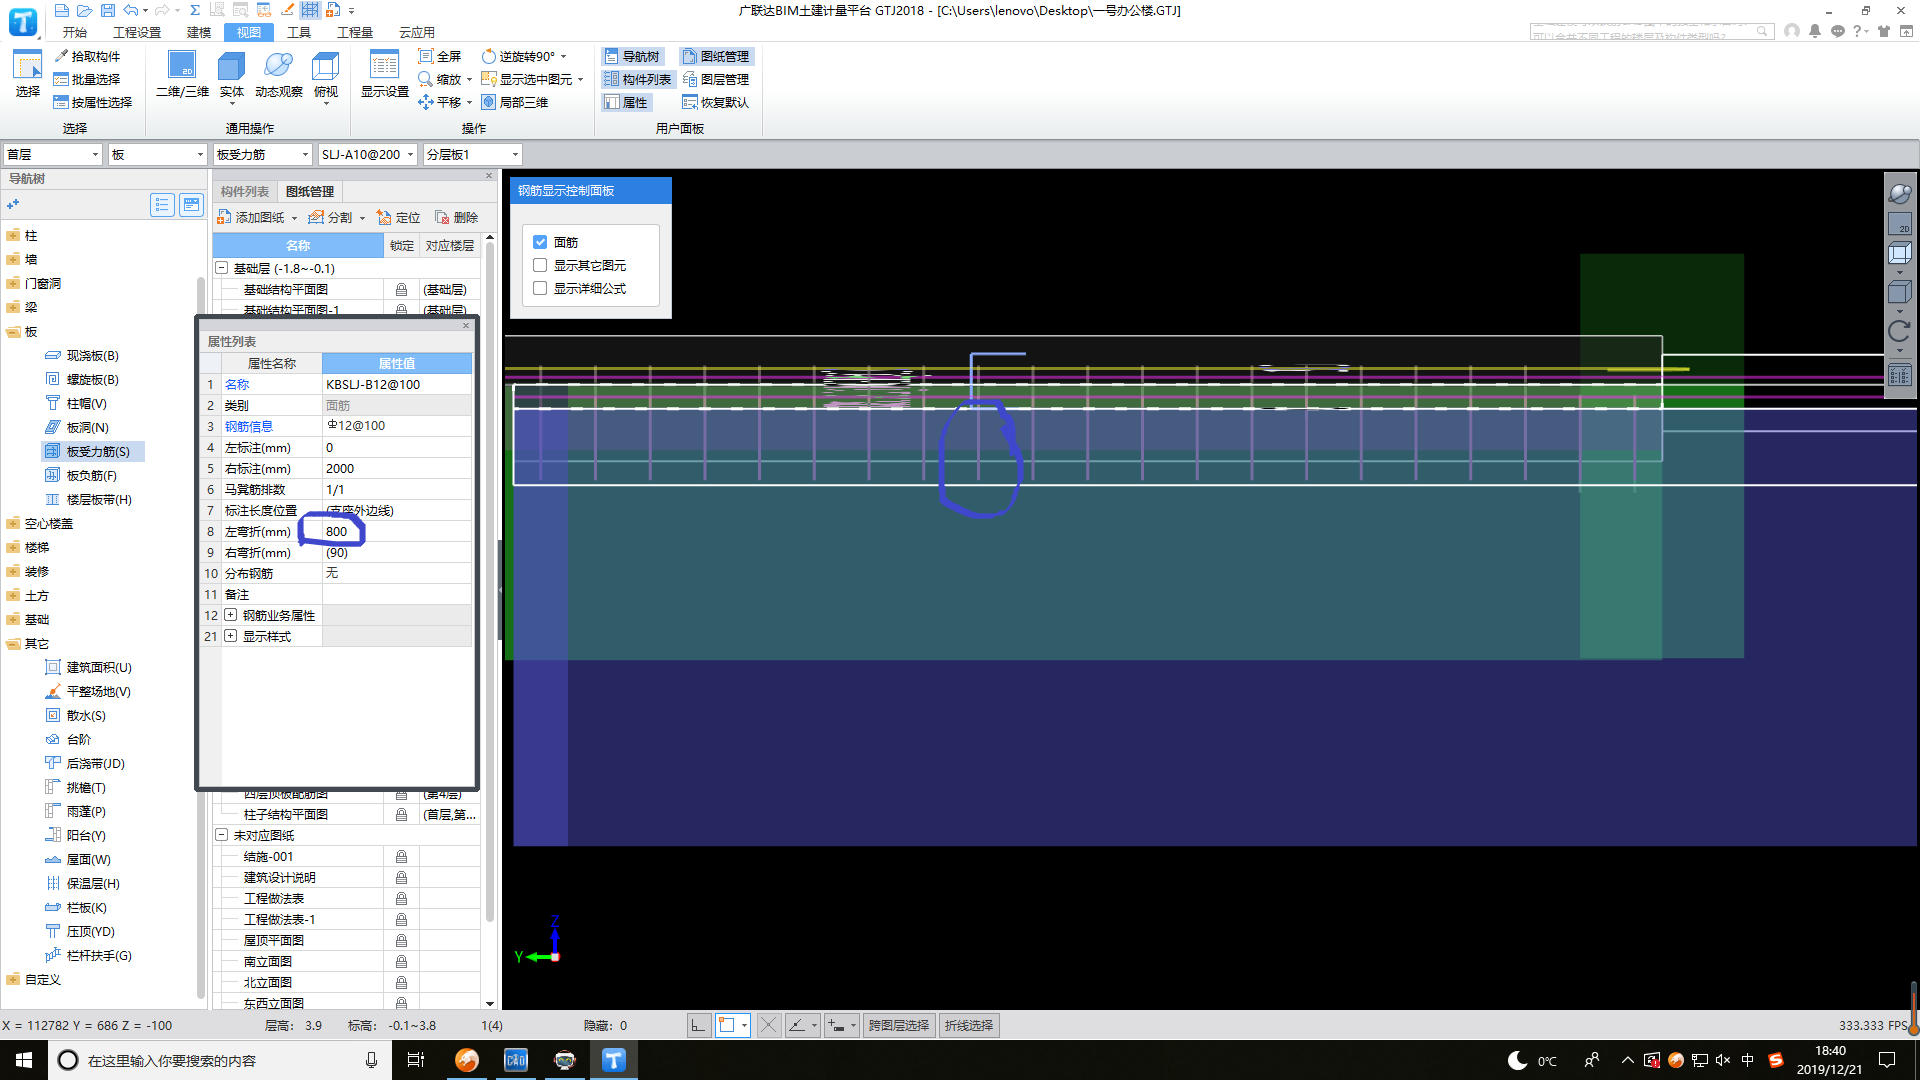Toggle lock for 结施-001 drawing

click(x=401, y=856)
